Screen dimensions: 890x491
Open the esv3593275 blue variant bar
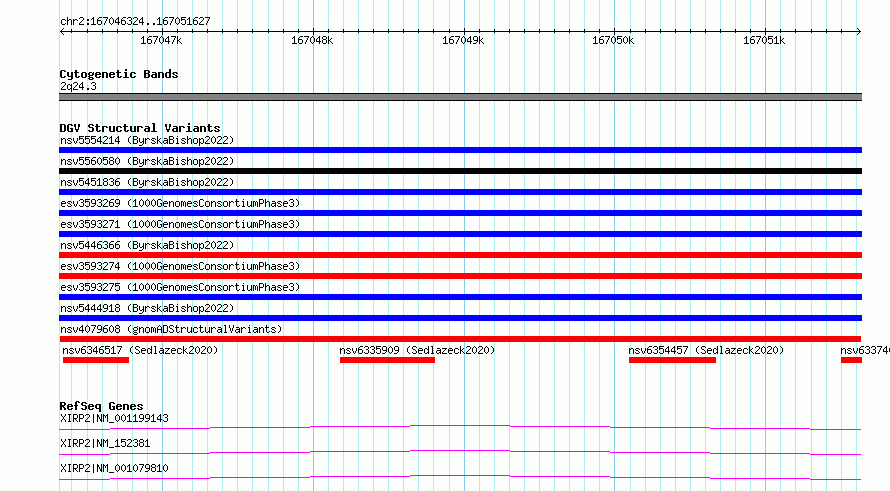(460, 297)
